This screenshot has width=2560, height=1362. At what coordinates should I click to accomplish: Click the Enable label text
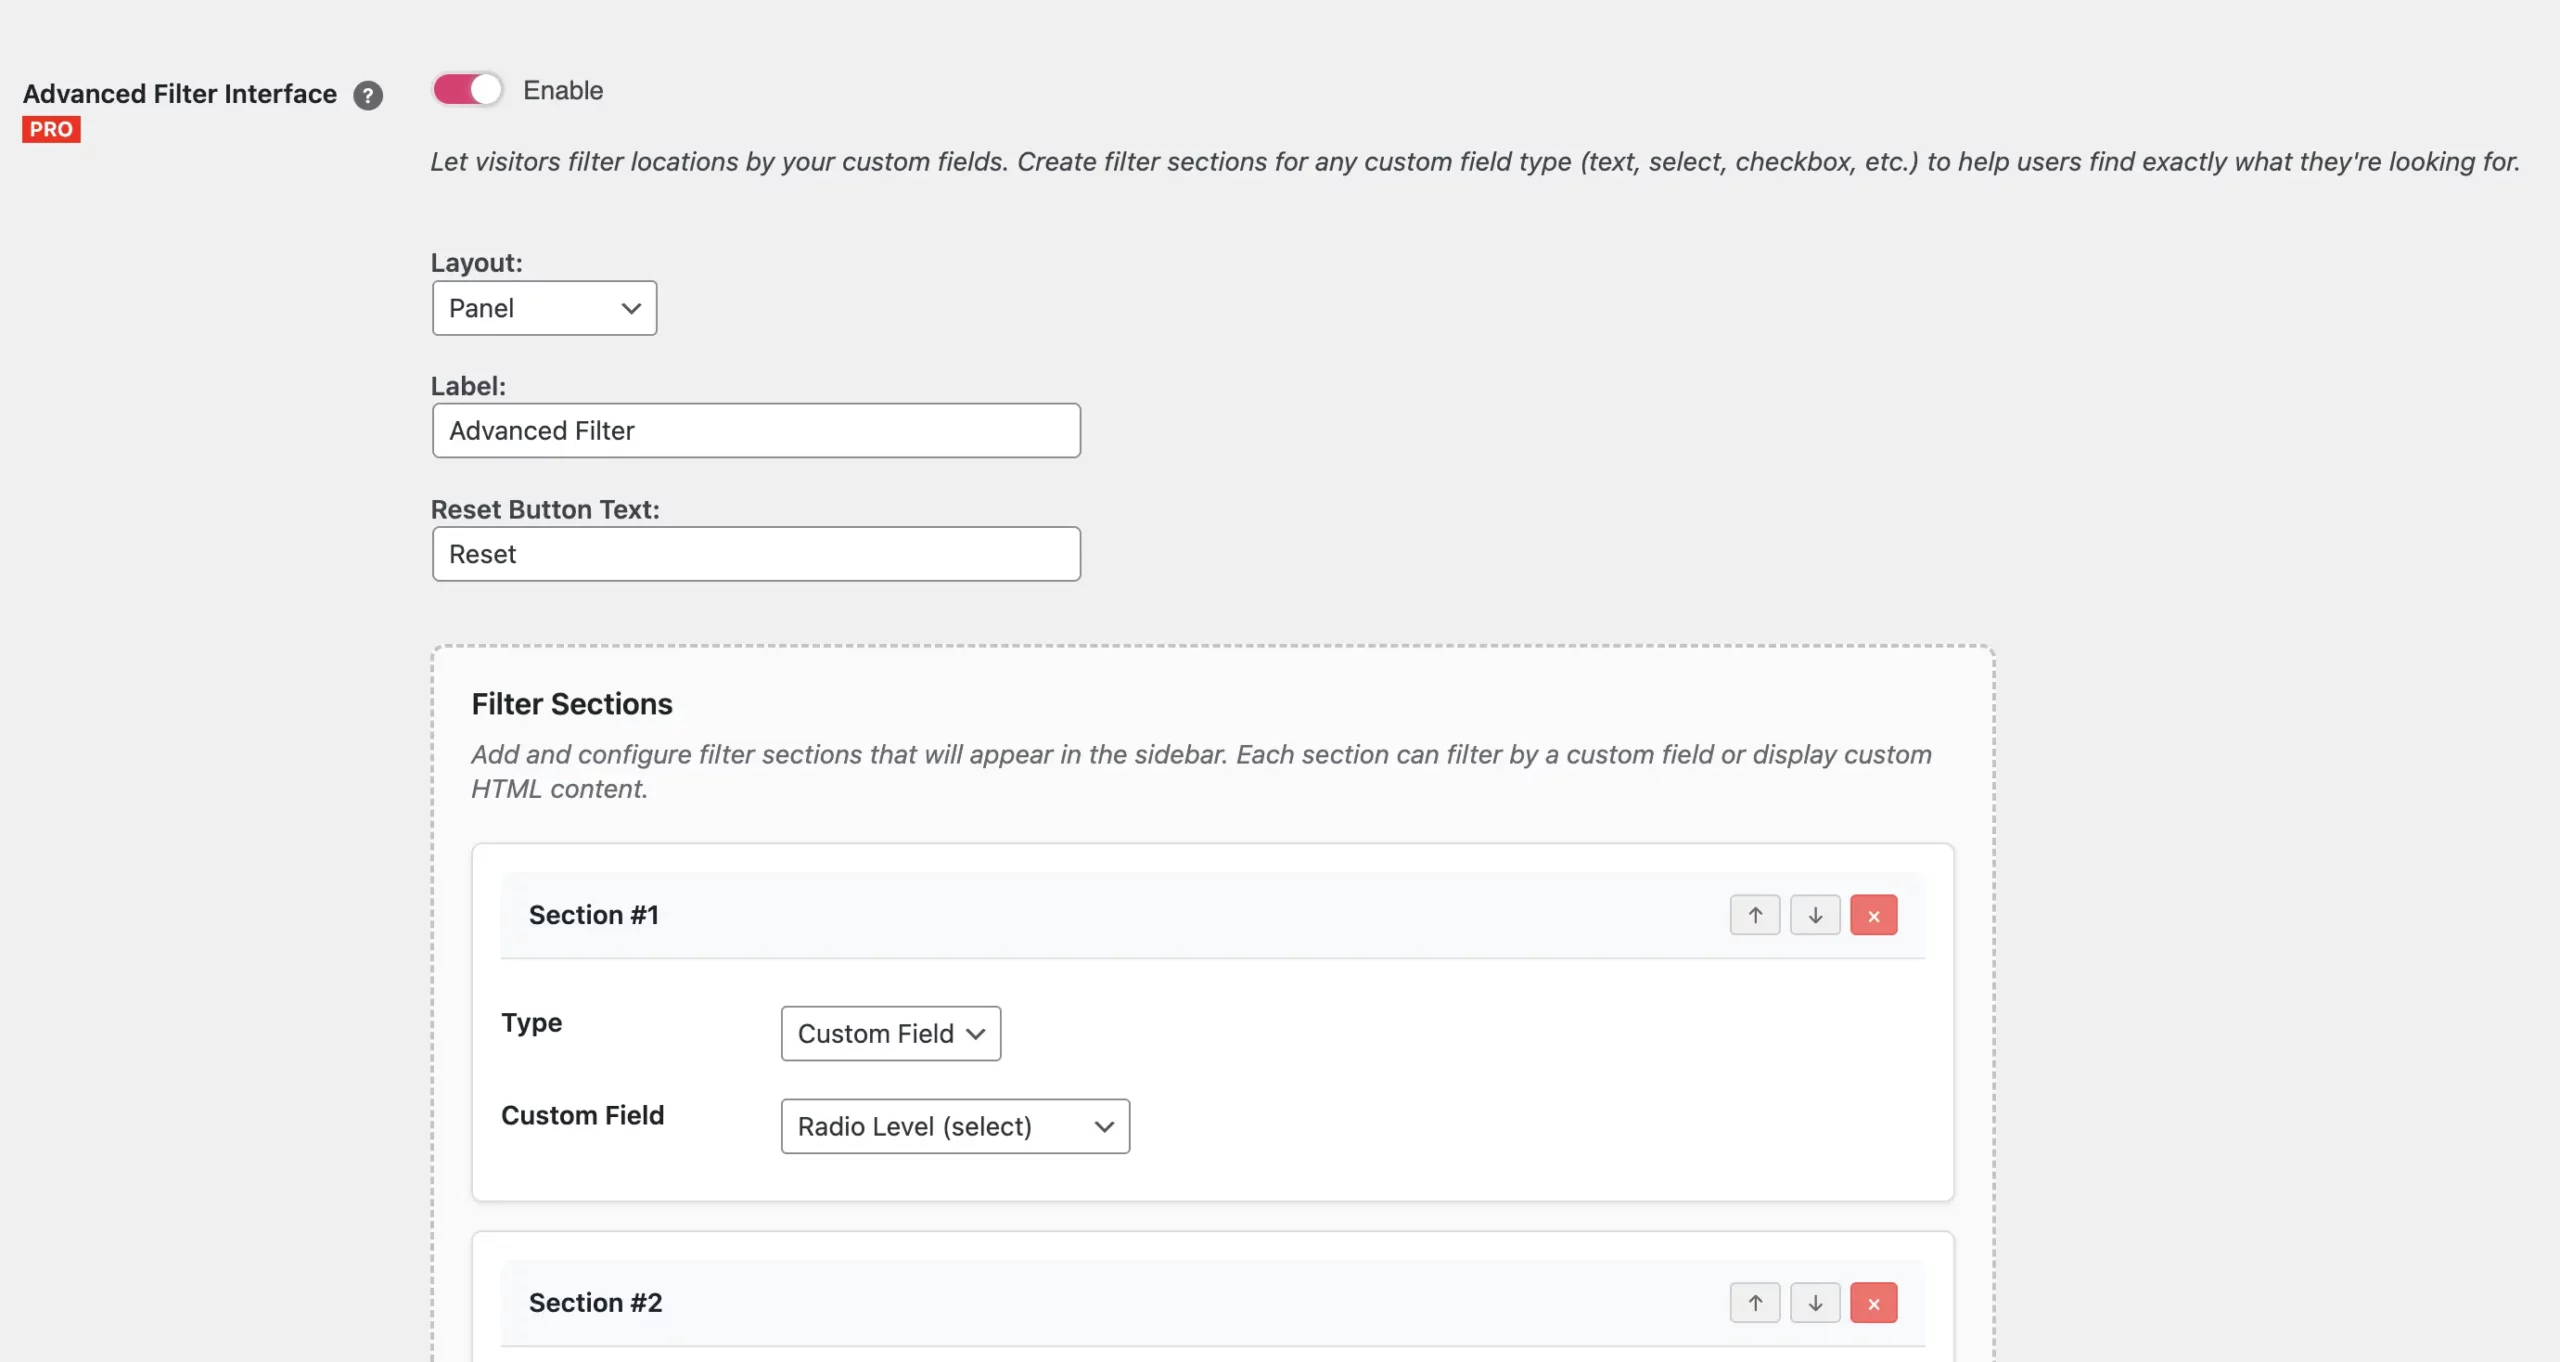(x=563, y=90)
